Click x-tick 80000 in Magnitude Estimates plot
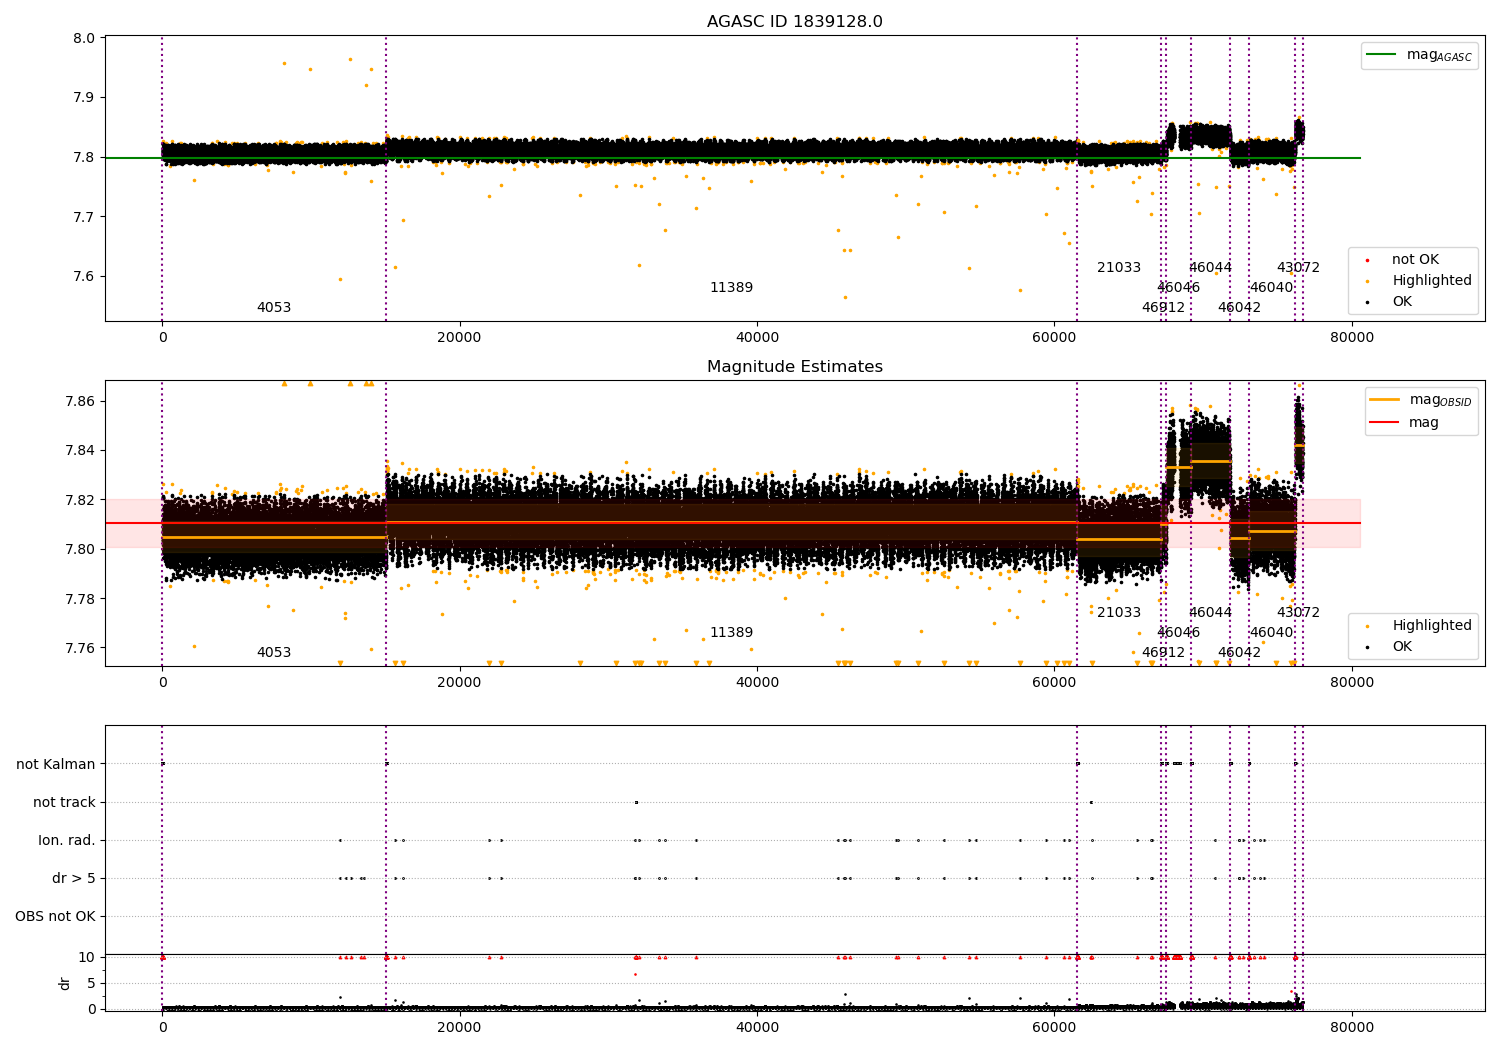 1351,682
